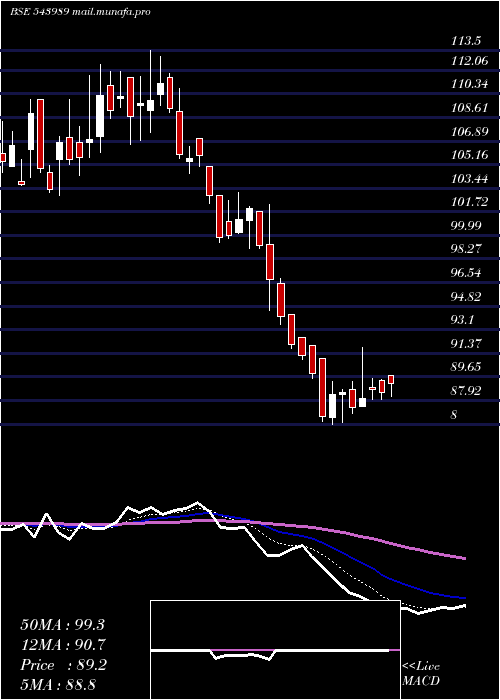Click the 50MA : 99.3 readout
The width and height of the screenshot is (500, 700).
63,625
